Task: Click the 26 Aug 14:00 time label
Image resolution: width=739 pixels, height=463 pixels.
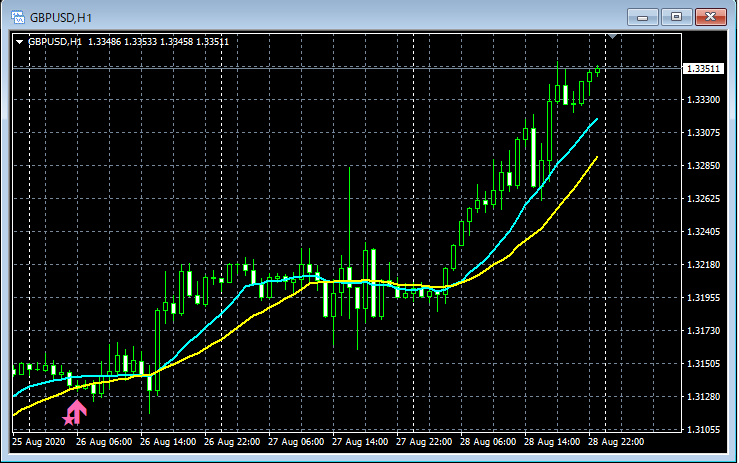Action: [x=168, y=442]
